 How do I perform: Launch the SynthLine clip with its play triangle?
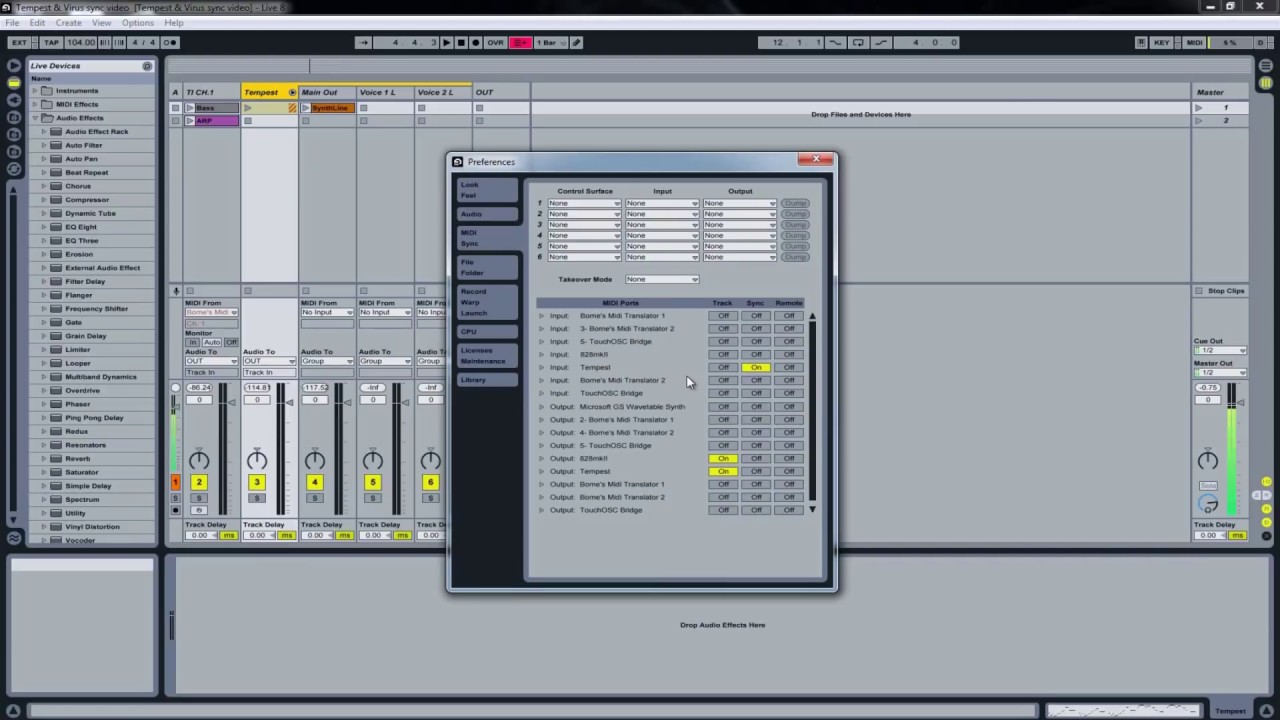point(306,108)
